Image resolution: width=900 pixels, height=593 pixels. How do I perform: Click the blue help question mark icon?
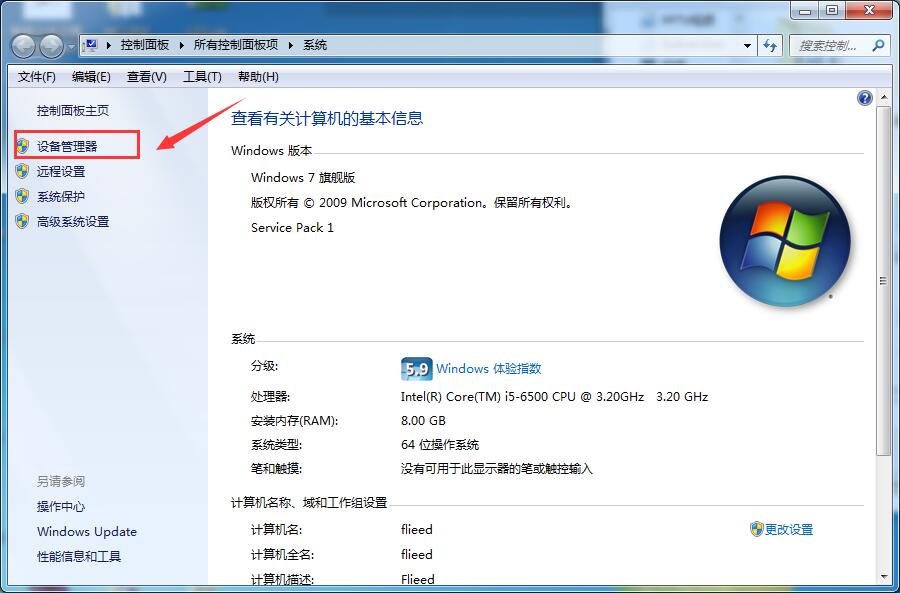click(864, 98)
